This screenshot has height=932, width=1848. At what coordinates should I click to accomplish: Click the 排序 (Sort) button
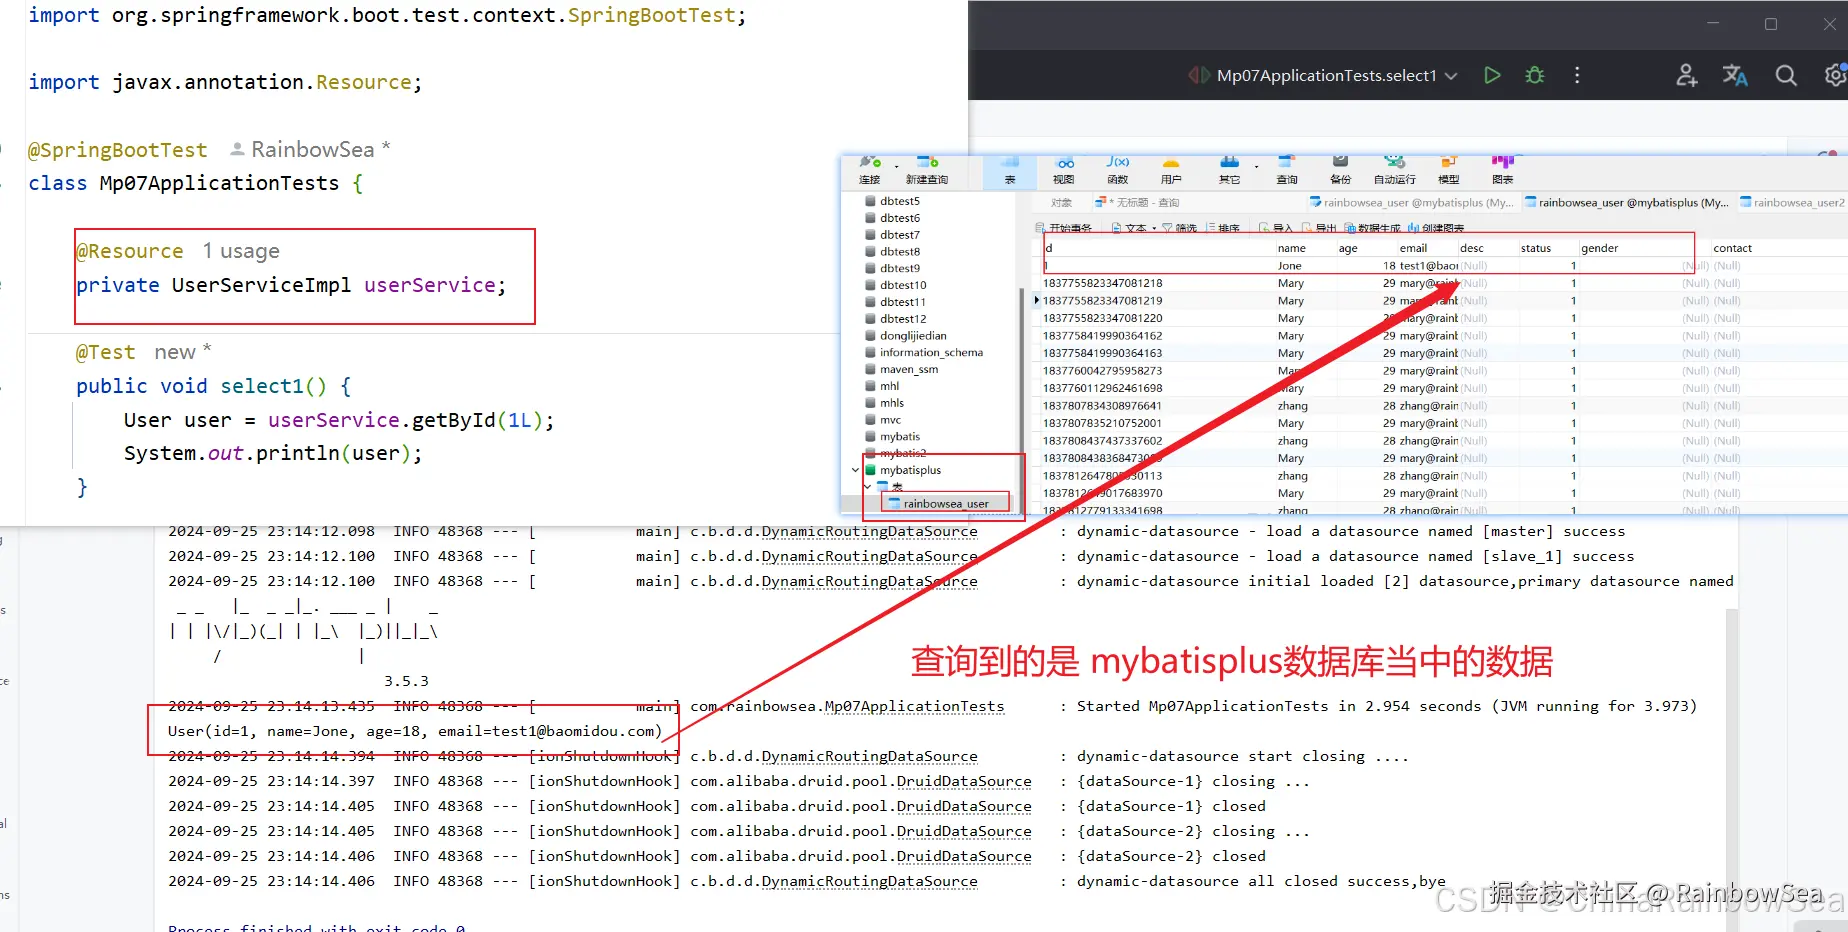(x=1222, y=228)
